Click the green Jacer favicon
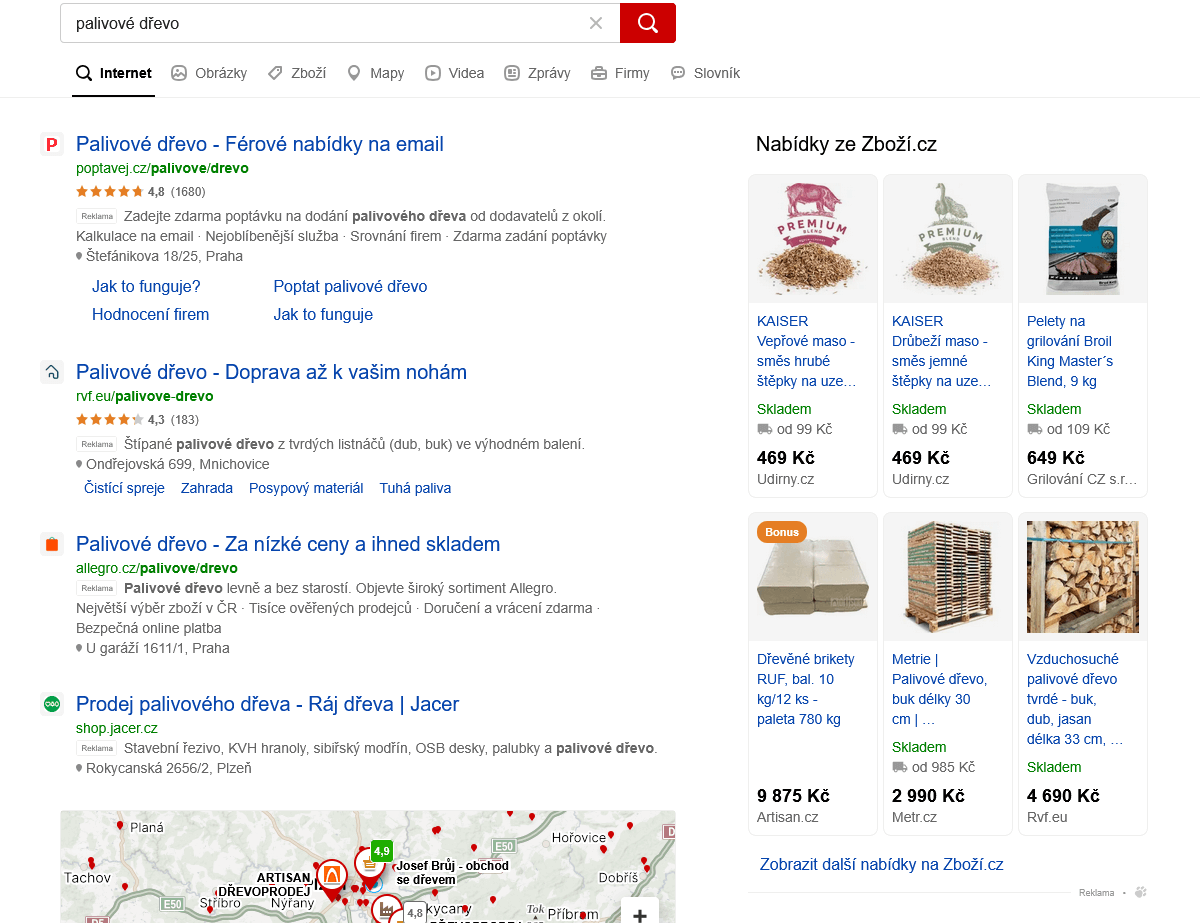This screenshot has width=1200, height=923. [x=52, y=704]
